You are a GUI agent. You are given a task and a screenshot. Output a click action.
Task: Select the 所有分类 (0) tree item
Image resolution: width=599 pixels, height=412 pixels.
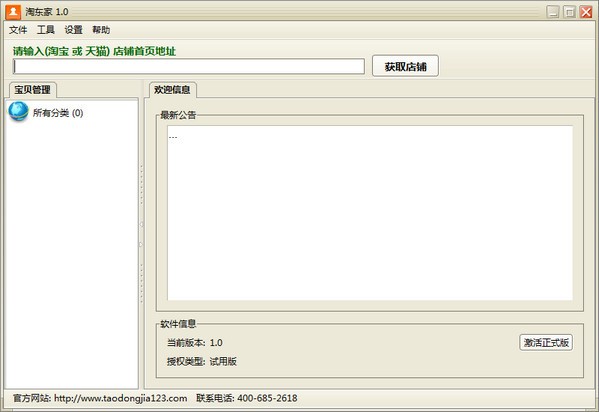[x=58, y=113]
